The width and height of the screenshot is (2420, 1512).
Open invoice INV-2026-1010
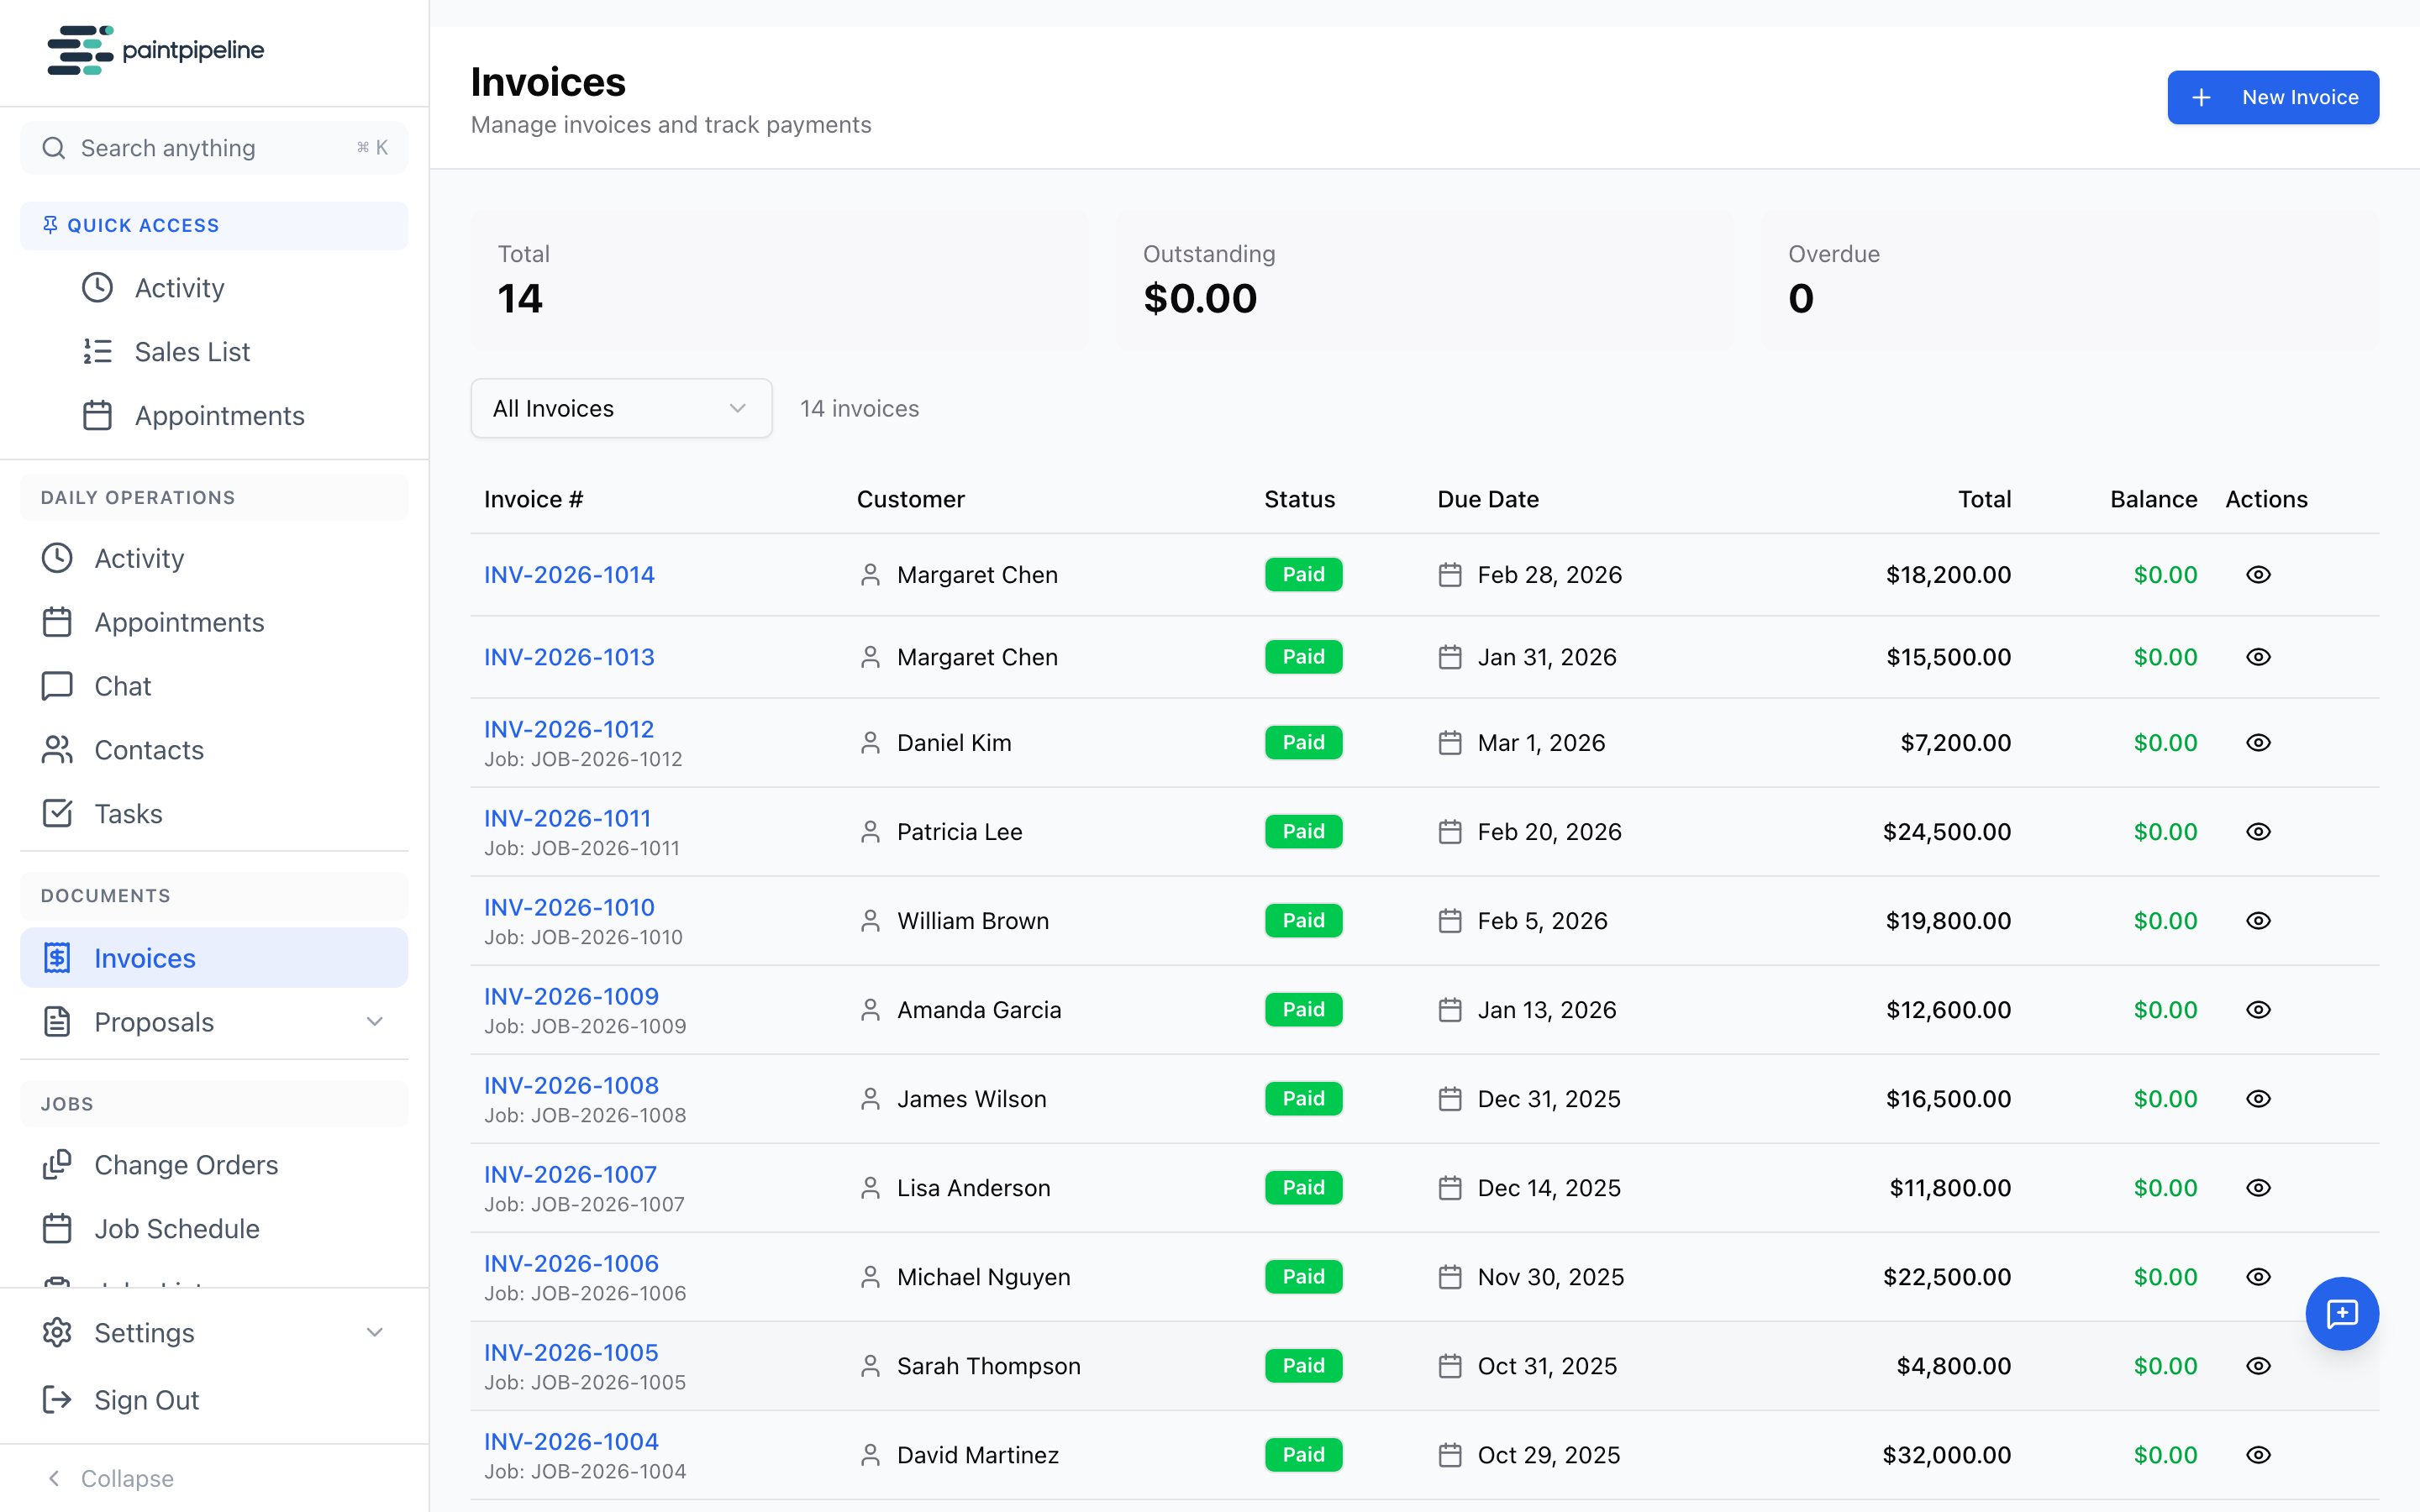[x=568, y=907]
